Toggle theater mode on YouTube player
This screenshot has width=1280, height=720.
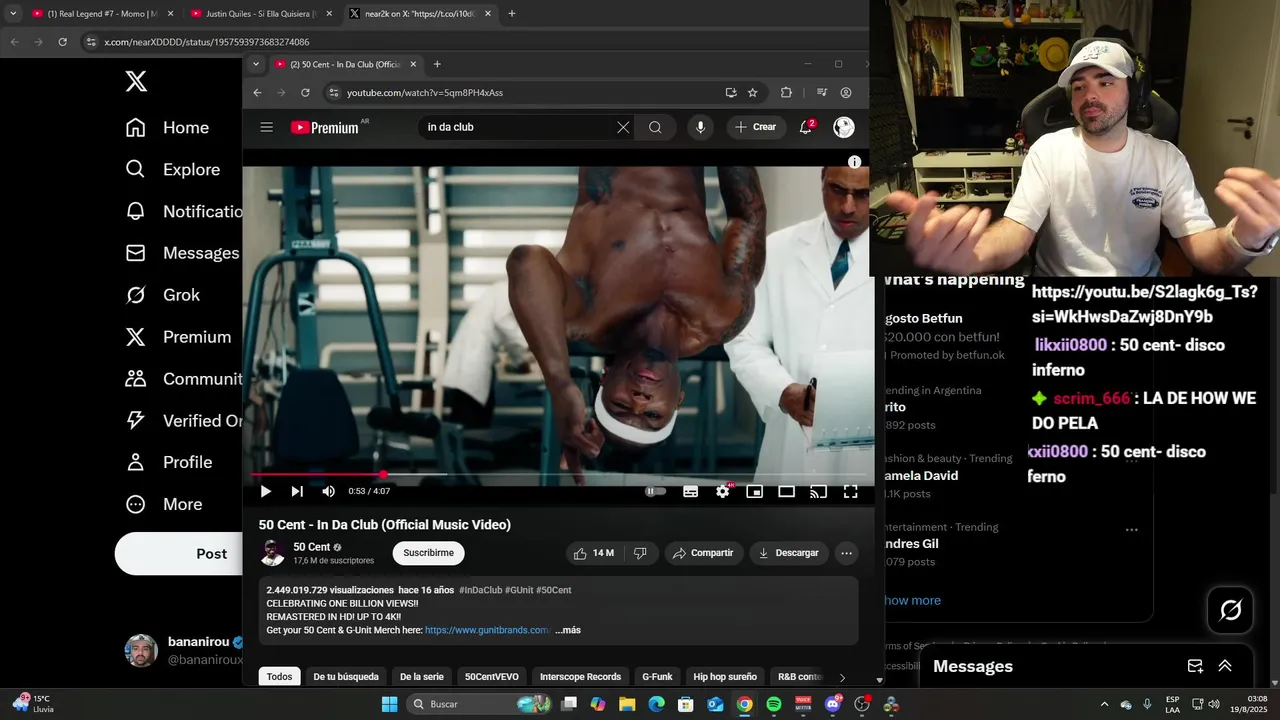pos(787,491)
